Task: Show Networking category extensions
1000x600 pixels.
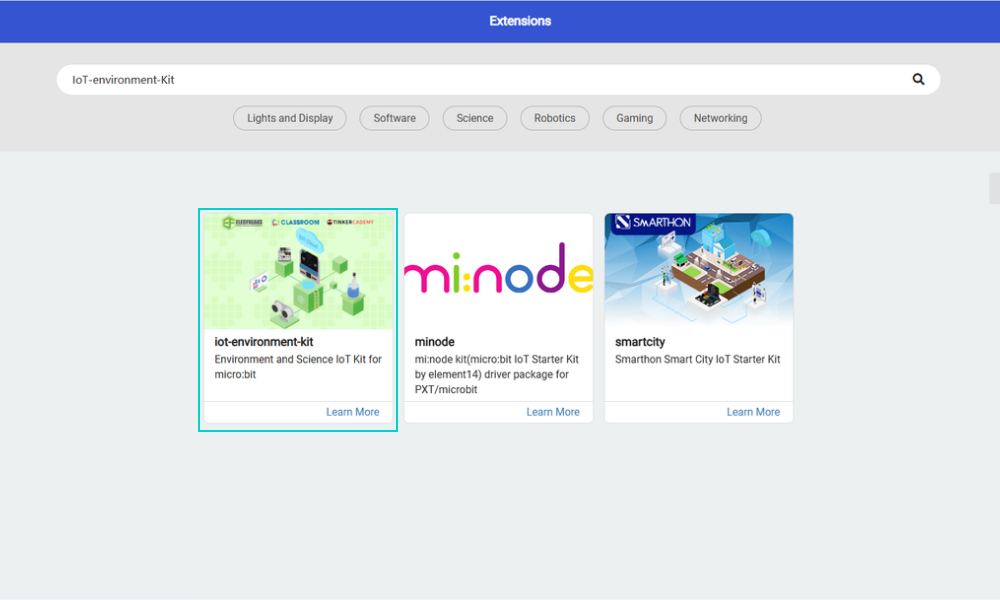Action: click(x=720, y=118)
